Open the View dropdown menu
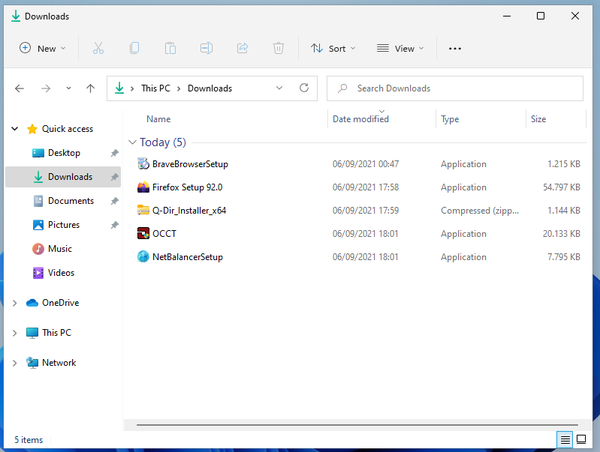Image resolution: width=600 pixels, height=452 pixels. pos(400,48)
